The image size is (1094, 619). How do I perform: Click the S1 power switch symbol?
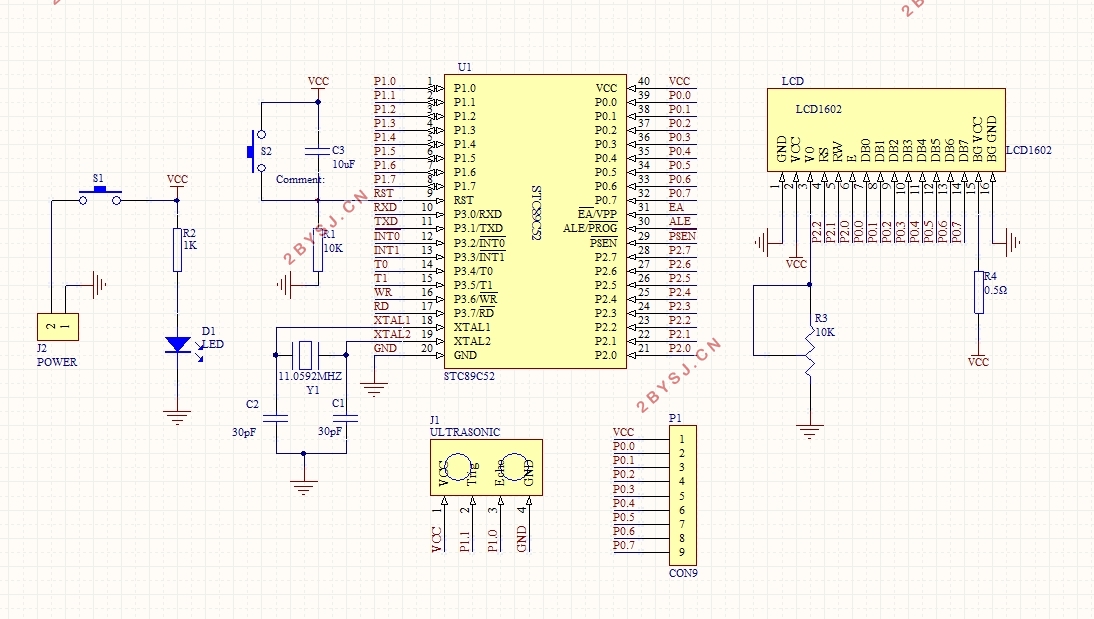(x=100, y=195)
